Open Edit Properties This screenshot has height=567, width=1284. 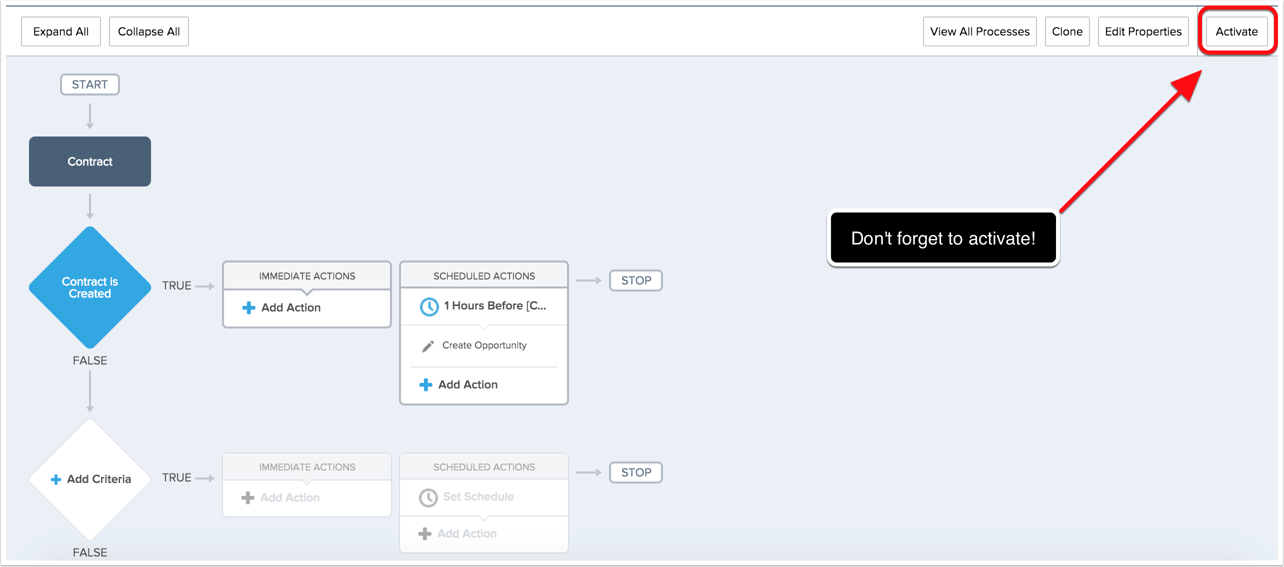click(1143, 31)
